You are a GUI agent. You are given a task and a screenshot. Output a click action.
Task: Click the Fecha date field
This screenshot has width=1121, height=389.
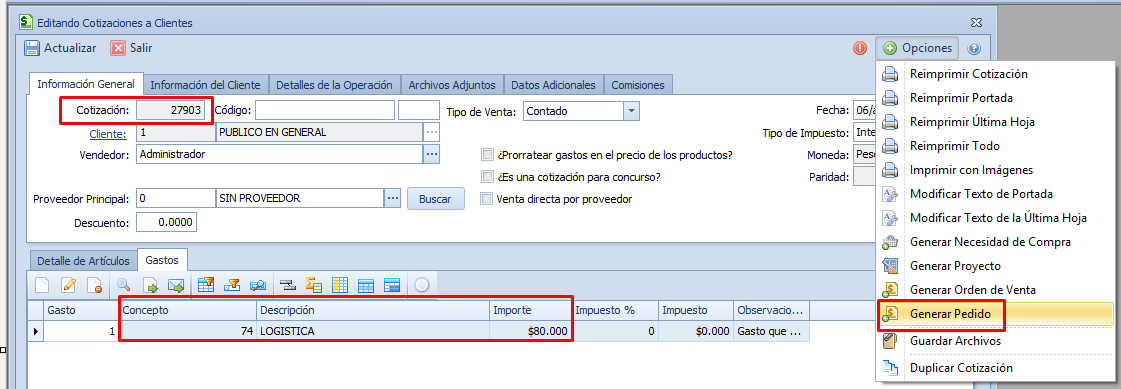pos(864,111)
